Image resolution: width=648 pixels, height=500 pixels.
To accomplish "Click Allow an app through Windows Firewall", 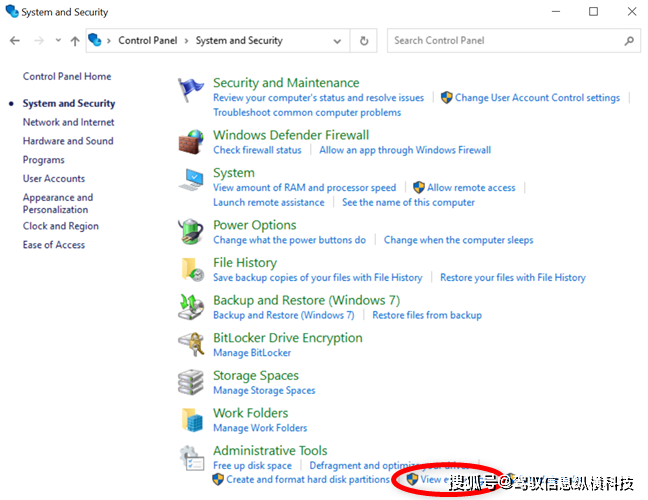I will point(405,150).
